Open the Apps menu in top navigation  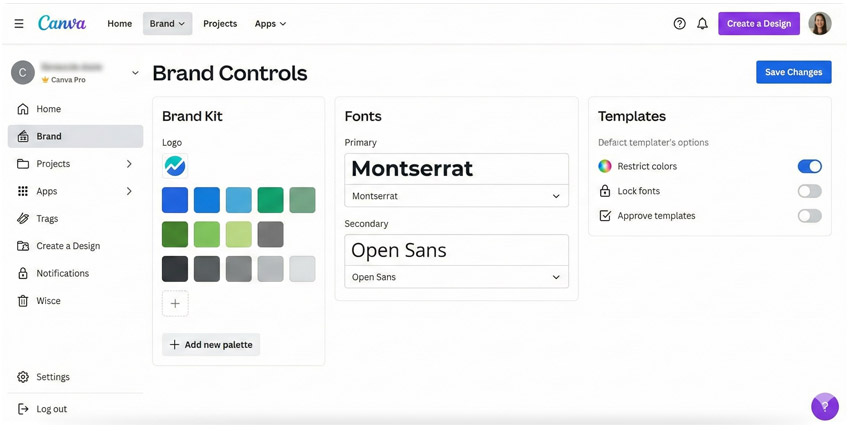point(270,23)
